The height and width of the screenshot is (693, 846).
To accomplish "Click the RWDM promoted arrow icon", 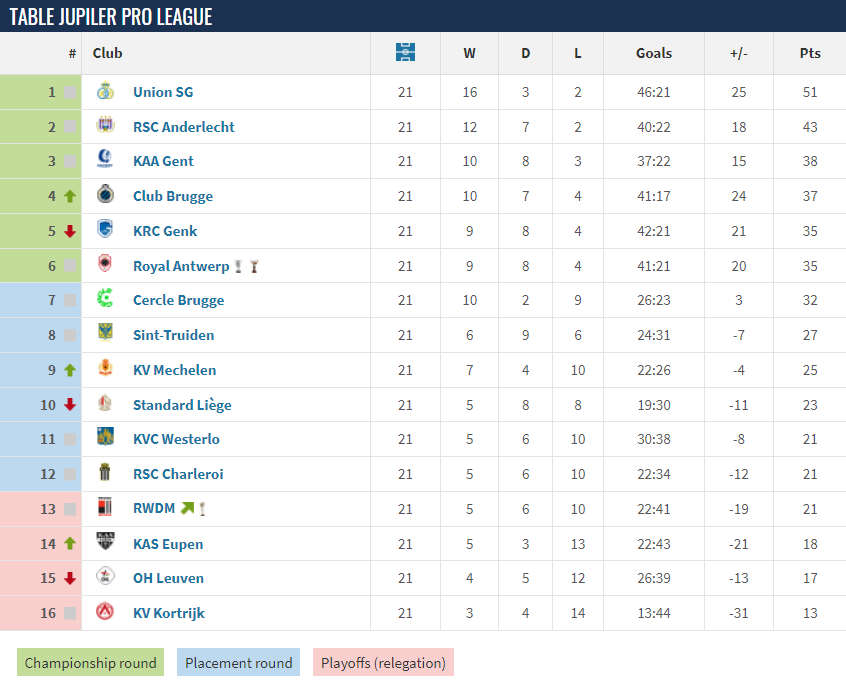I will click(x=187, y=509).
